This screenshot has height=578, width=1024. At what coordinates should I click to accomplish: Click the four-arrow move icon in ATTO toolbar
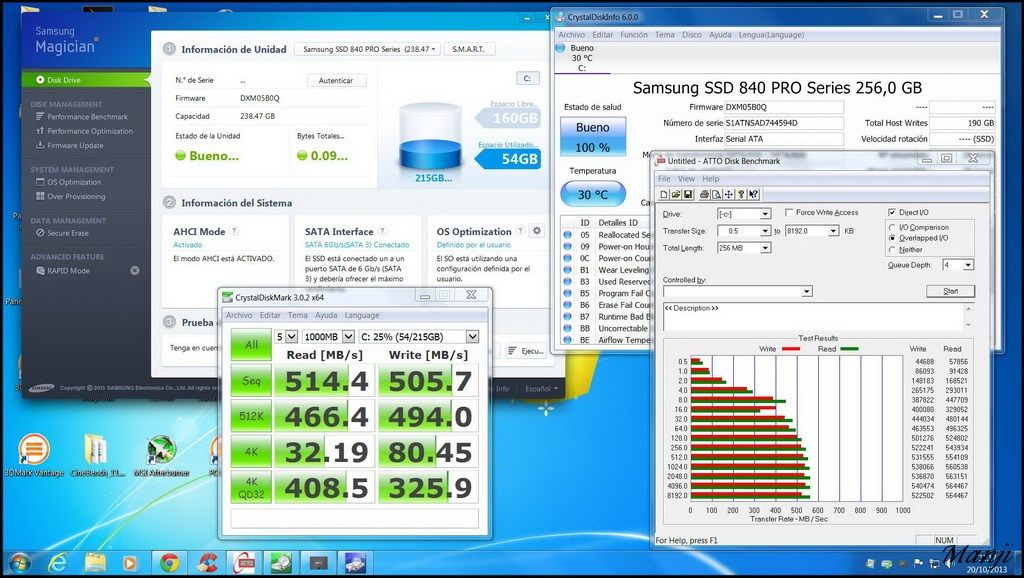[729, 195]
